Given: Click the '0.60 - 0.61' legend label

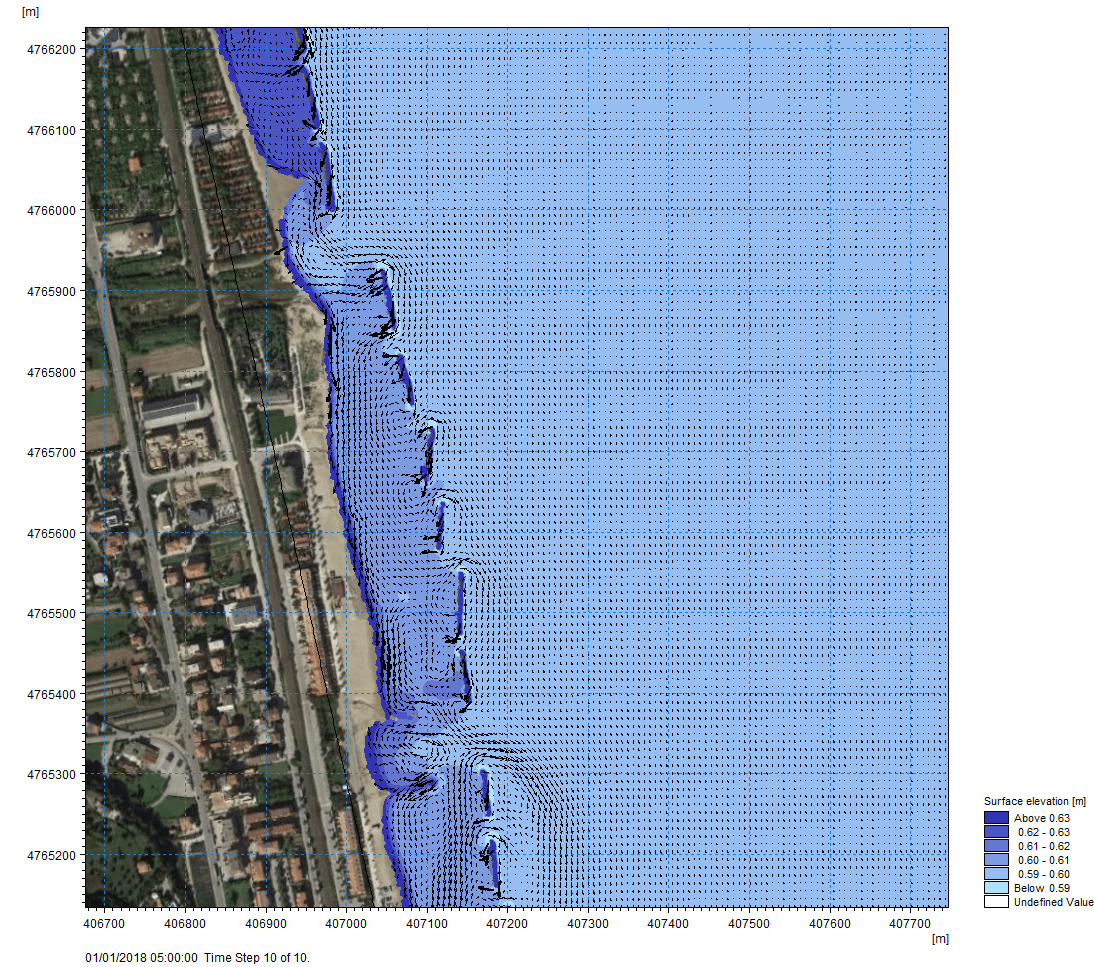Looking at the screenshot, I should (x=1044, y=860).
